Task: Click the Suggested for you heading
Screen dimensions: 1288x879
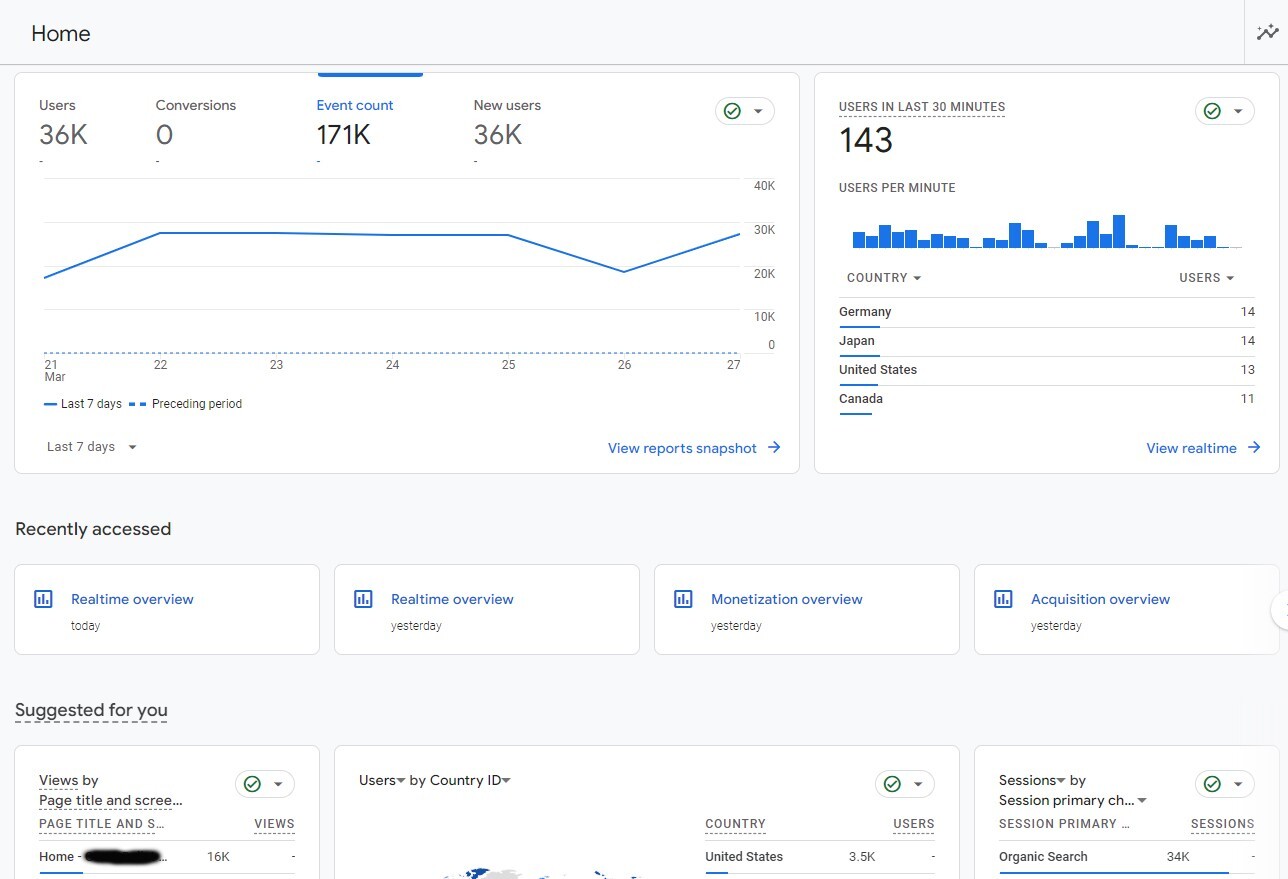Action: pyautogui.click(x=91, y=710)
